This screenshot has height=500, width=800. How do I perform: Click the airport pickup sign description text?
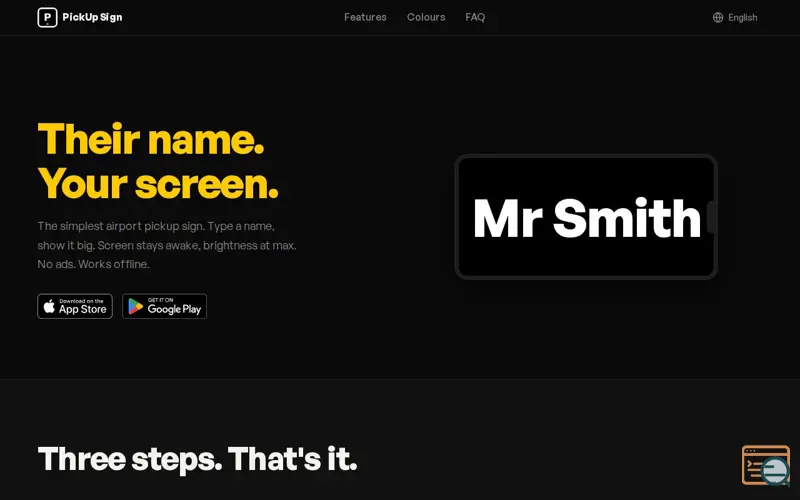pyautogui.click(x=167, y=245)
